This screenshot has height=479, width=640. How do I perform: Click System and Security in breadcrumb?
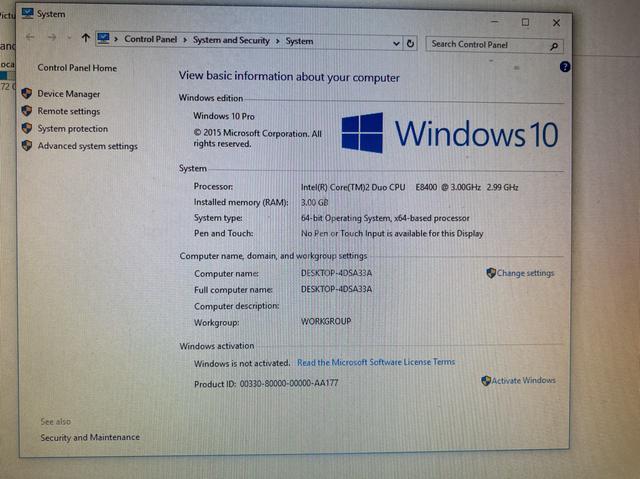(x=231, y=40)
